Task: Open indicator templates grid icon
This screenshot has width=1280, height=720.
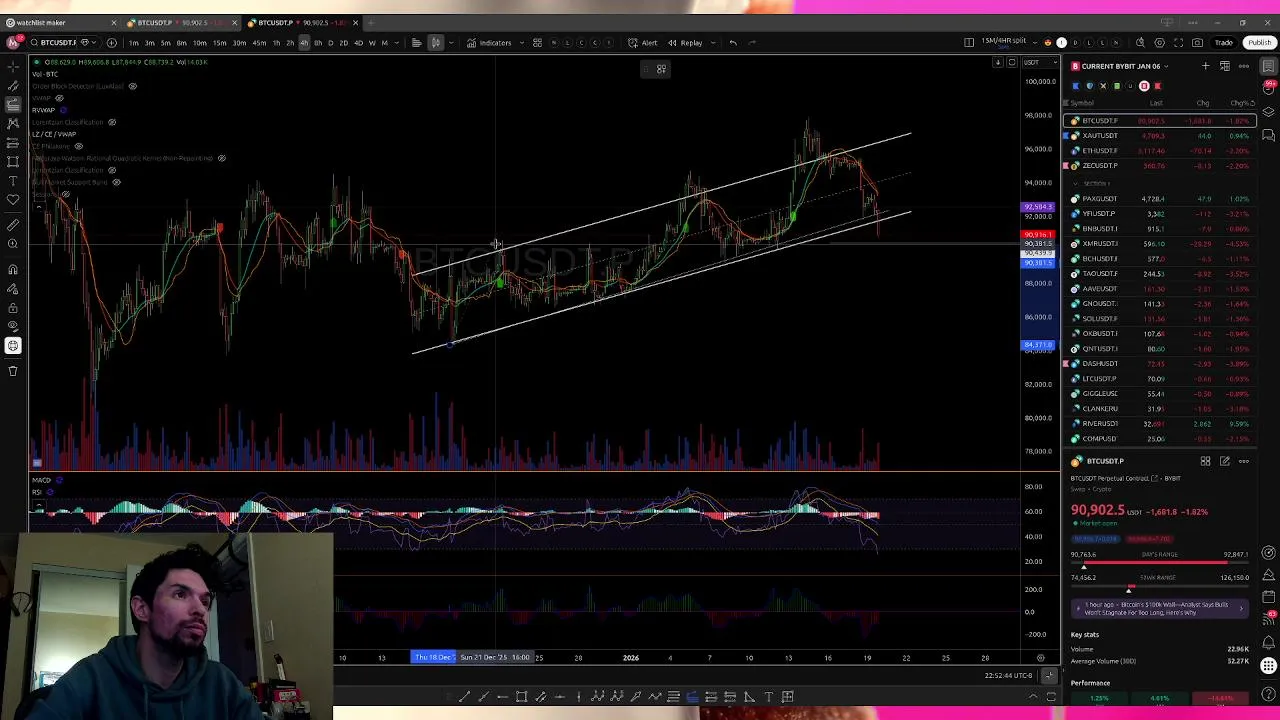Action: 537,43
